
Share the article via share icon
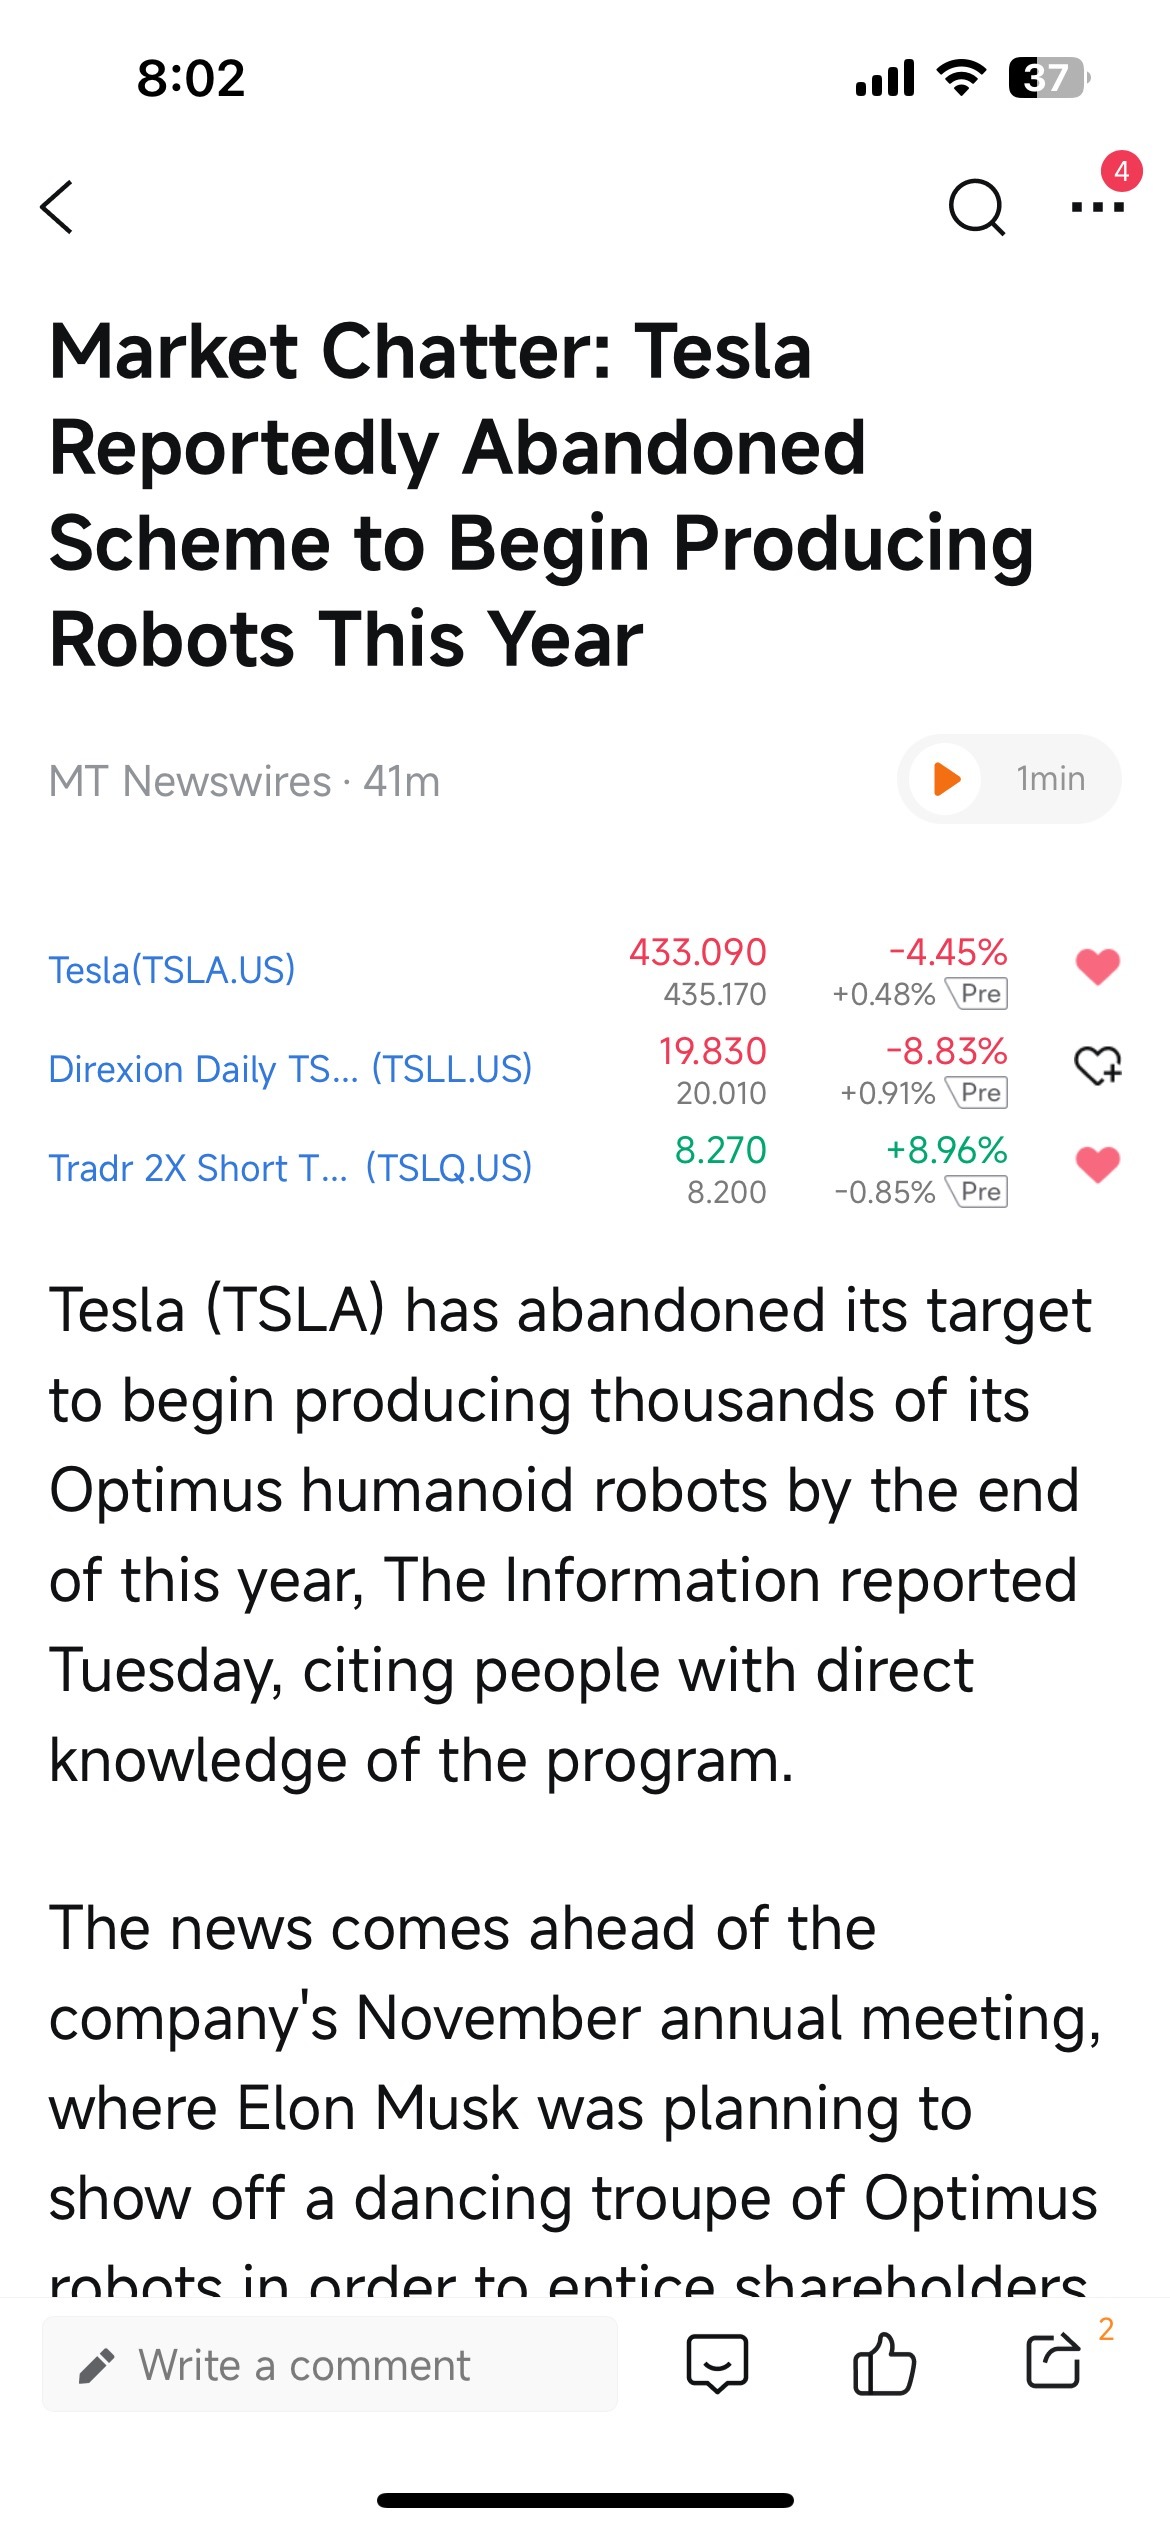pos(1054,2362)
